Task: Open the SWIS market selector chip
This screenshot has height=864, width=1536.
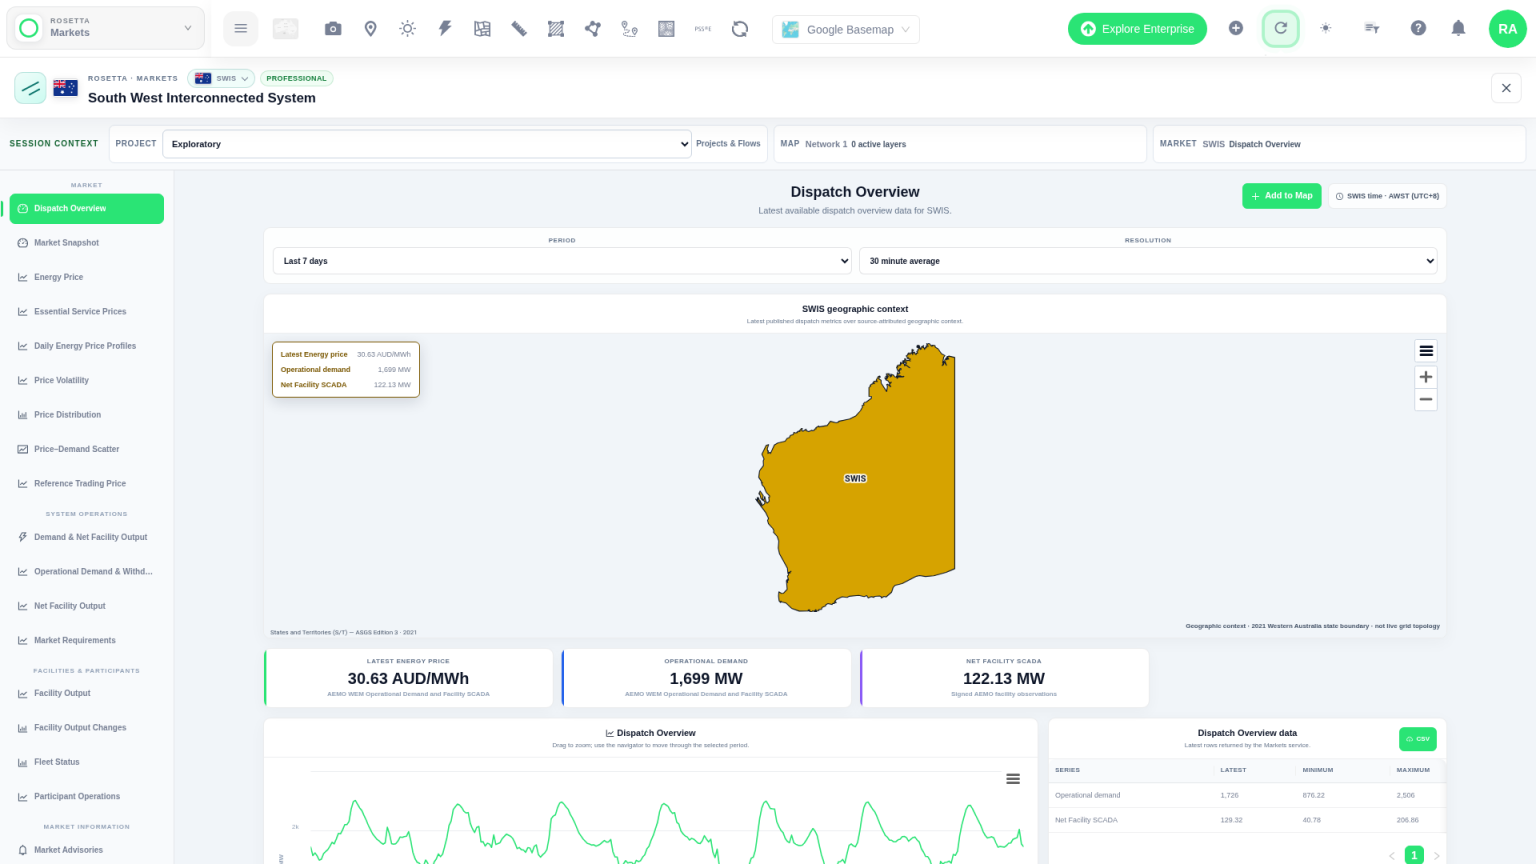Action: (x=221, y=78)
